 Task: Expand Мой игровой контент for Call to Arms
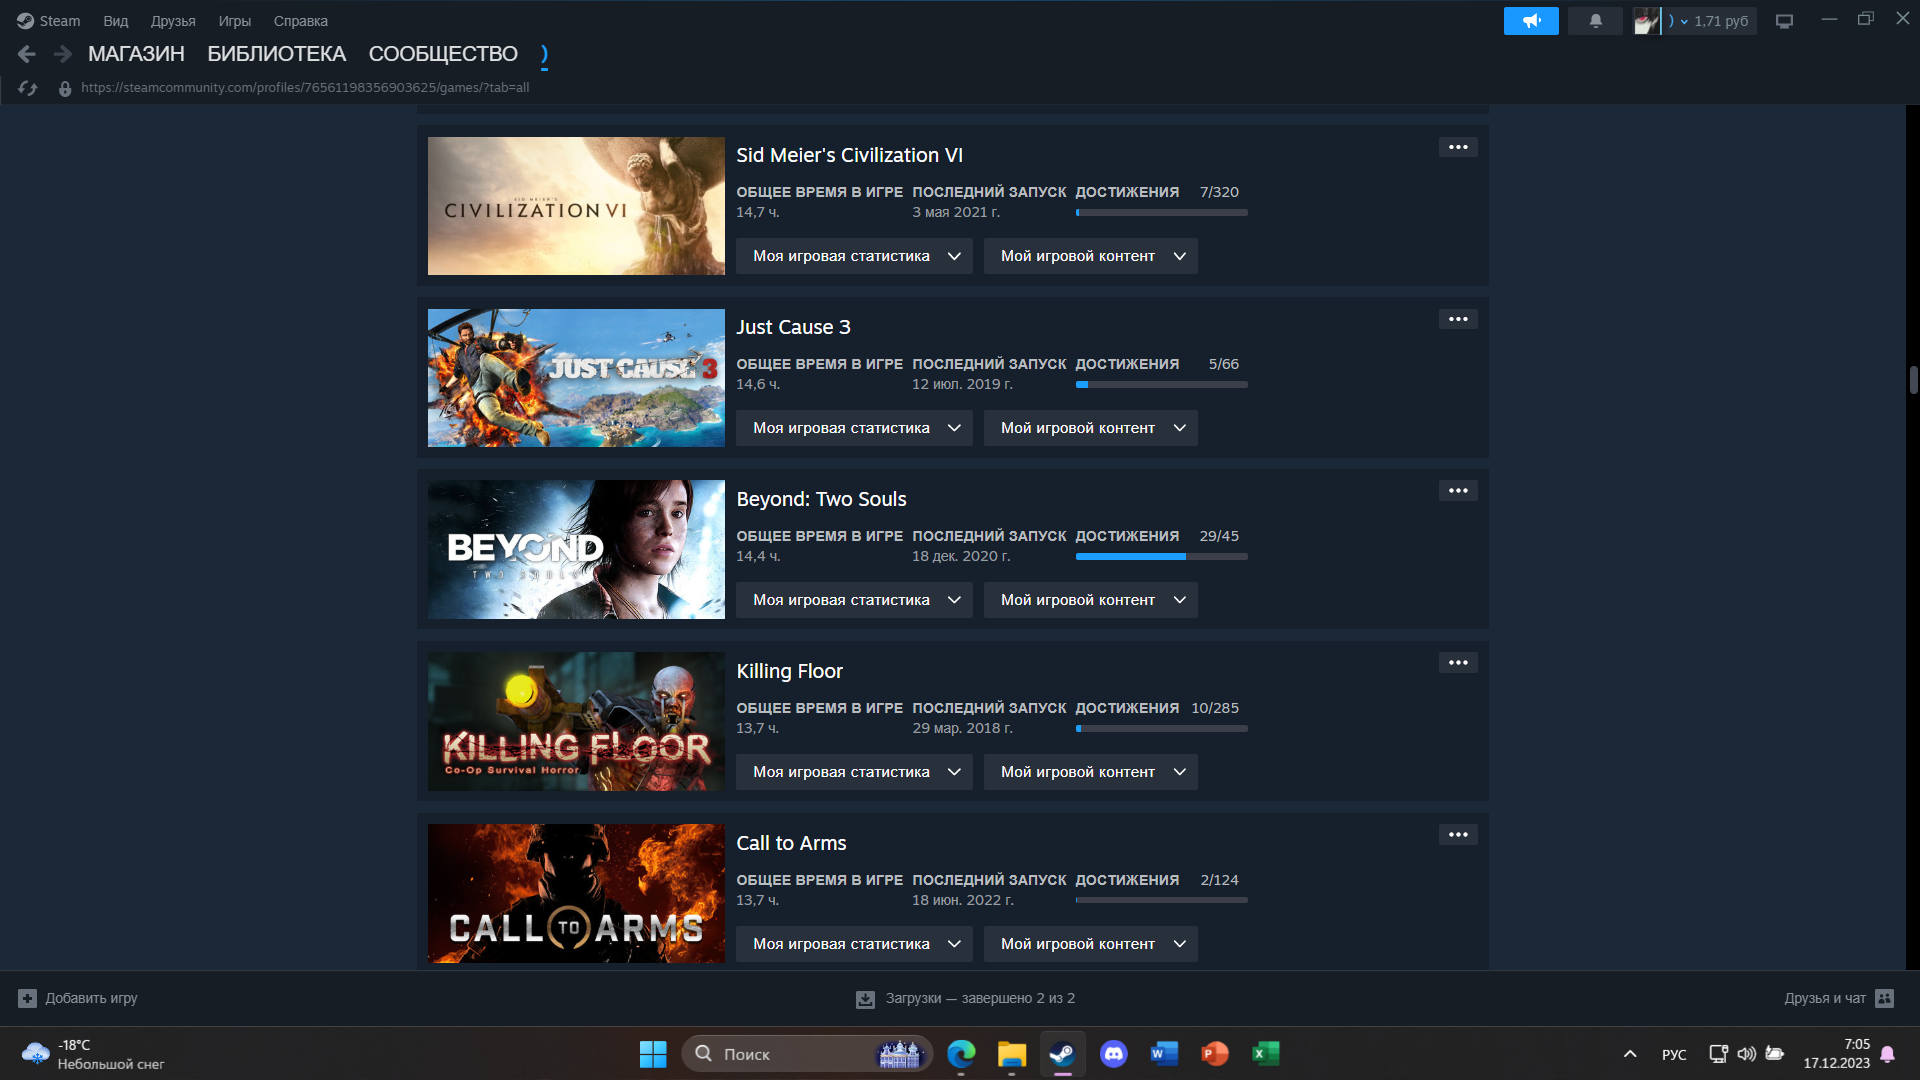click(x=1091, y=944)
